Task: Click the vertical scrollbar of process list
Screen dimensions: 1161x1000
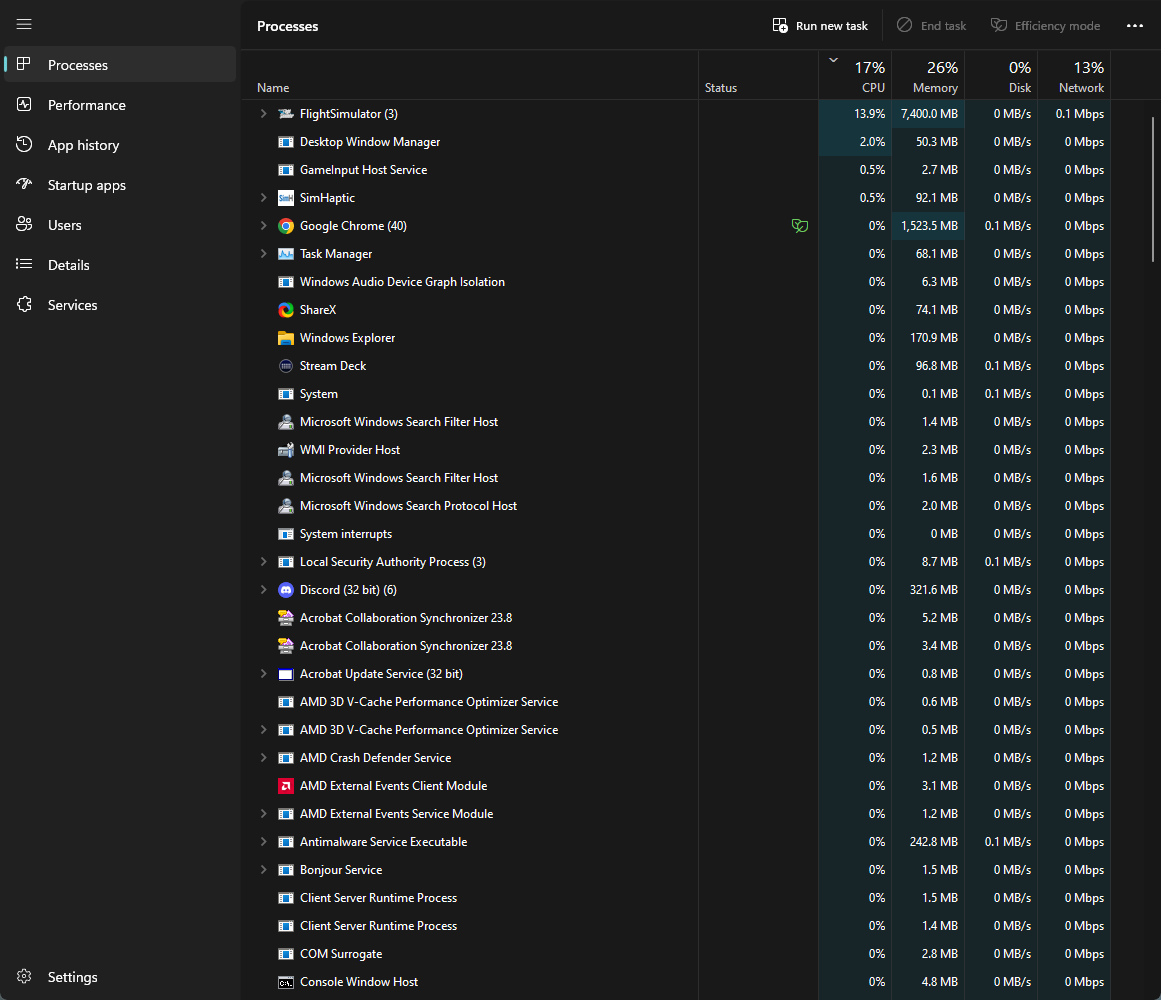Action: pos(1152,189)
